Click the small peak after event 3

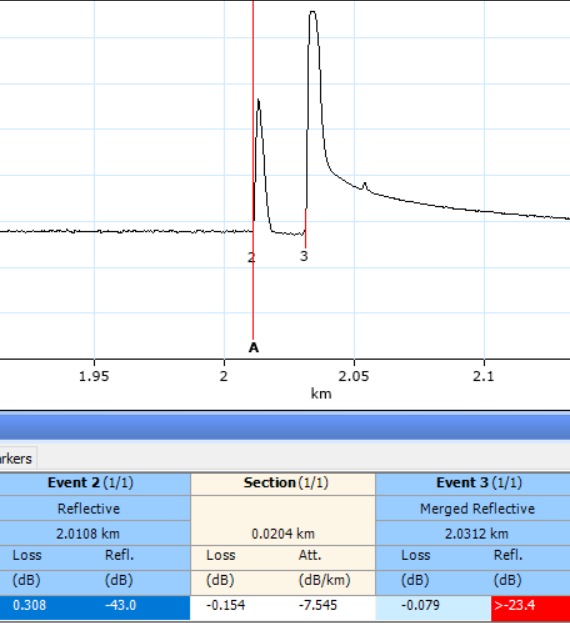(365, 186)
